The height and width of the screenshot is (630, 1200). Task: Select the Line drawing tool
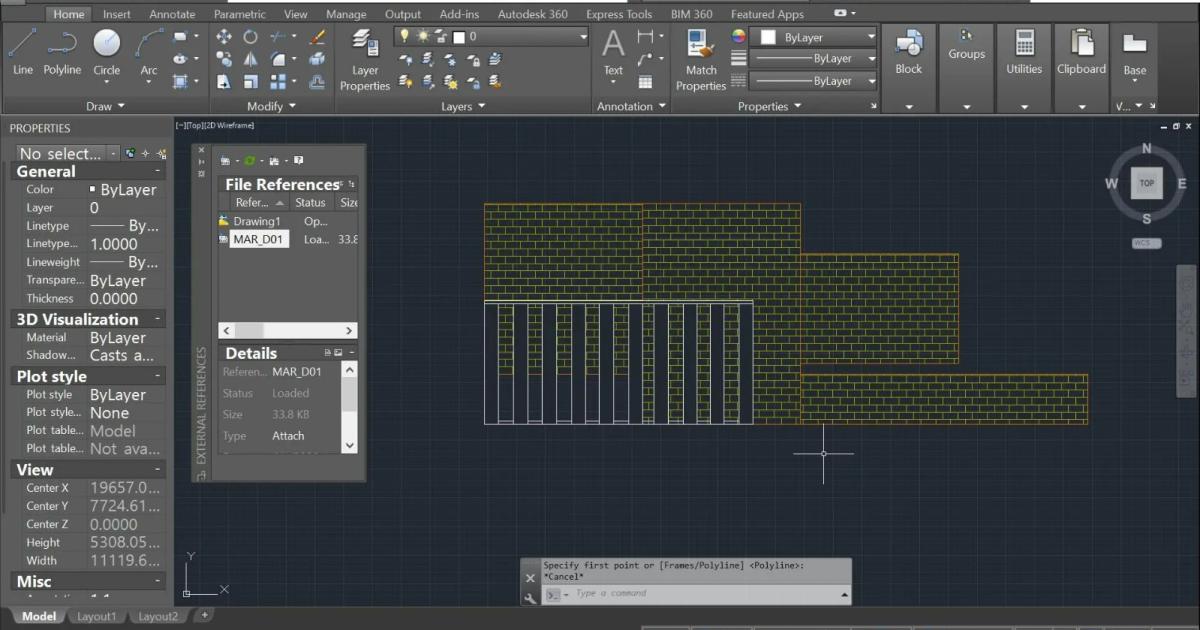22,52
